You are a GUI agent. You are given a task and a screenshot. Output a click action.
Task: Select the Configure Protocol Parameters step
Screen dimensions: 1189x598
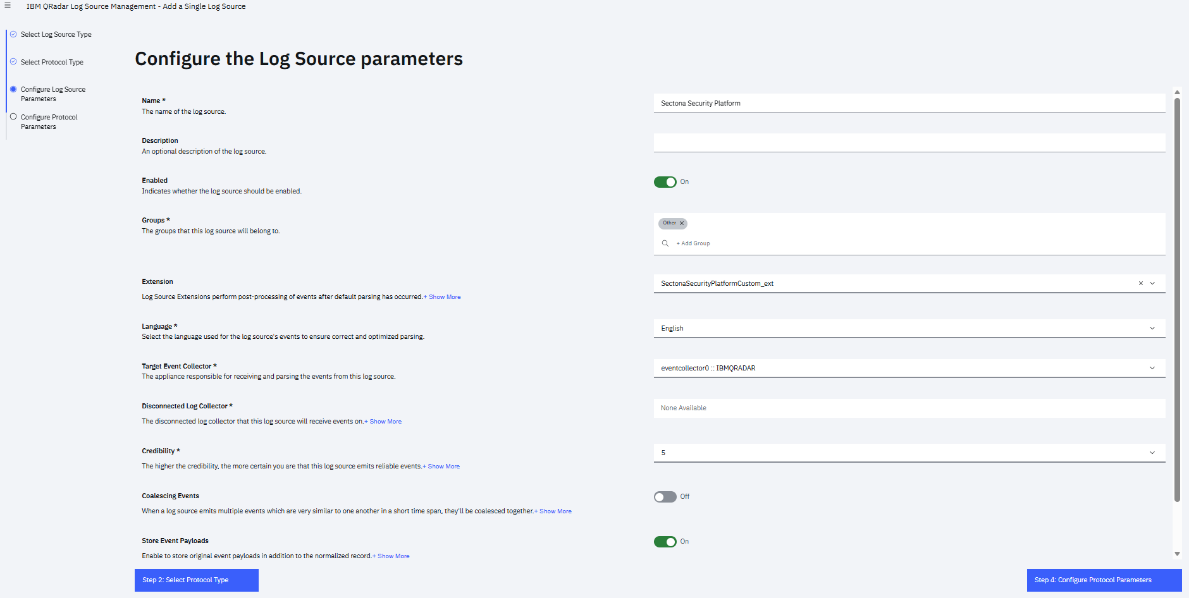coord(50,121)
